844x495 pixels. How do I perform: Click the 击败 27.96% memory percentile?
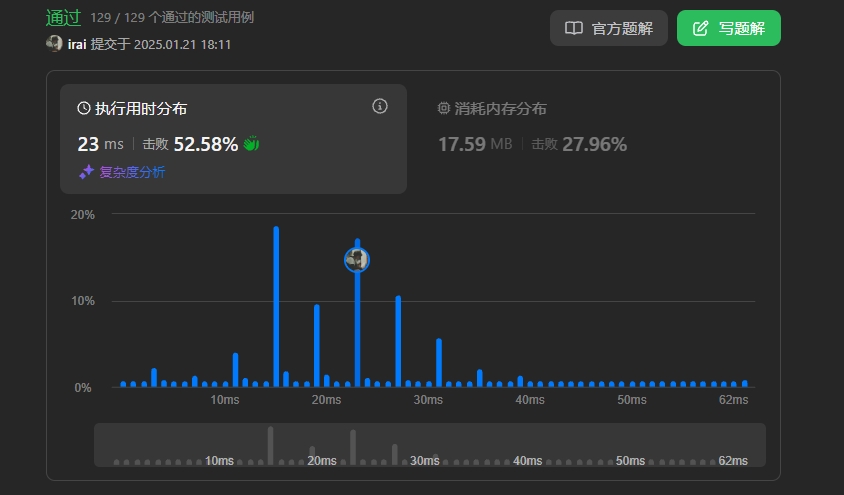579,144
